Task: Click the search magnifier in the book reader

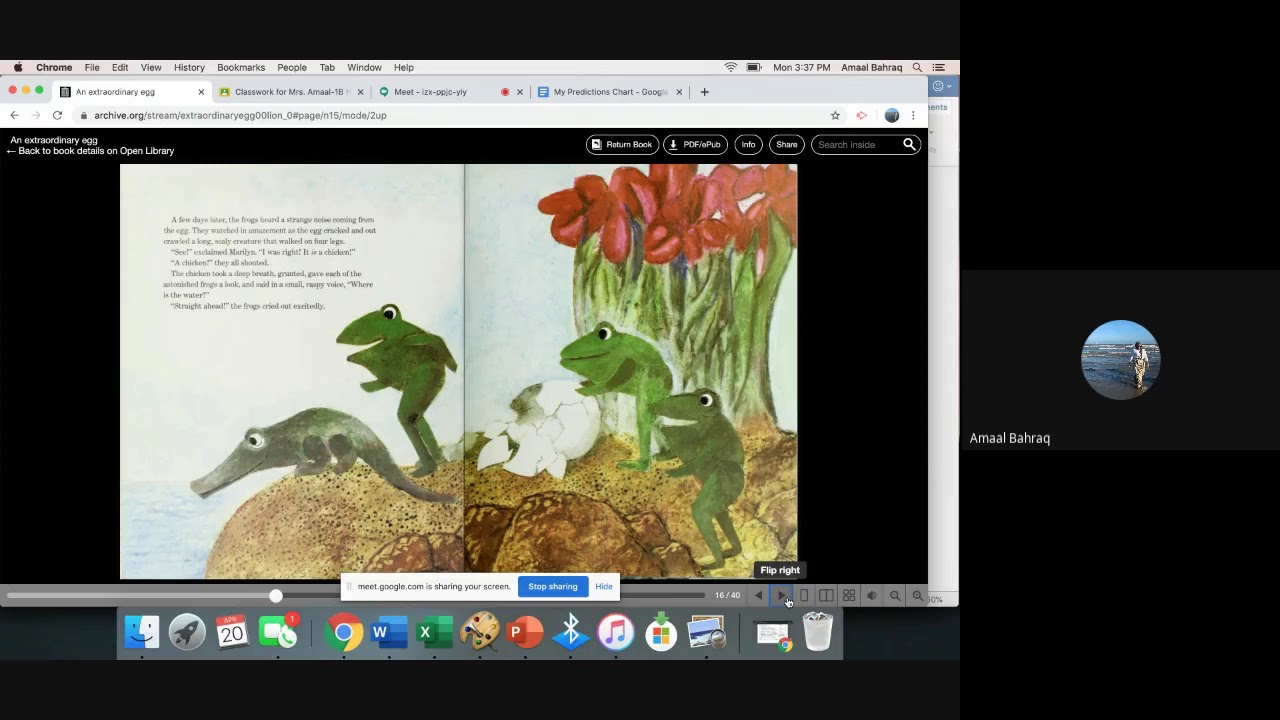Action: click(x=909, y=145)
